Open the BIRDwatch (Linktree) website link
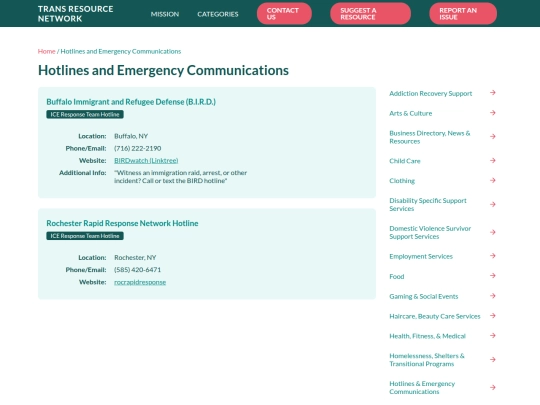 [146, 160]
